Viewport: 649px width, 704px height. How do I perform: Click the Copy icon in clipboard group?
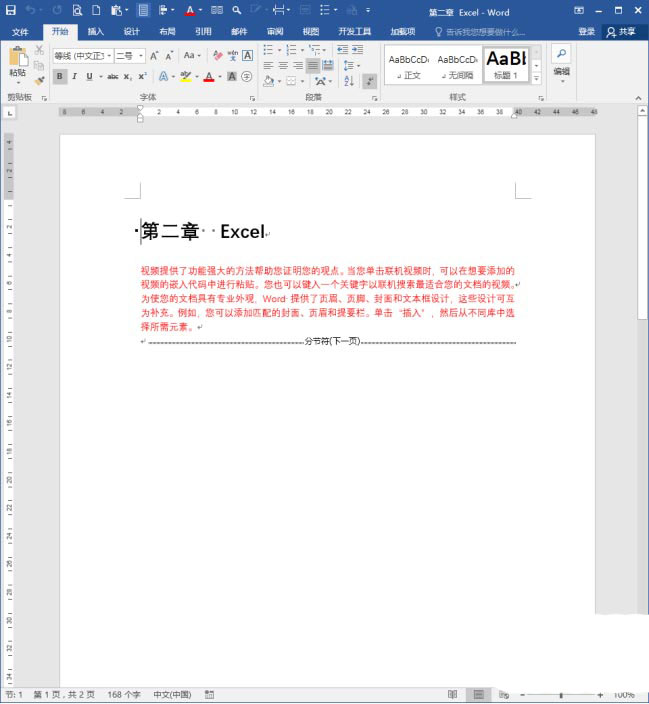point(39,66)
